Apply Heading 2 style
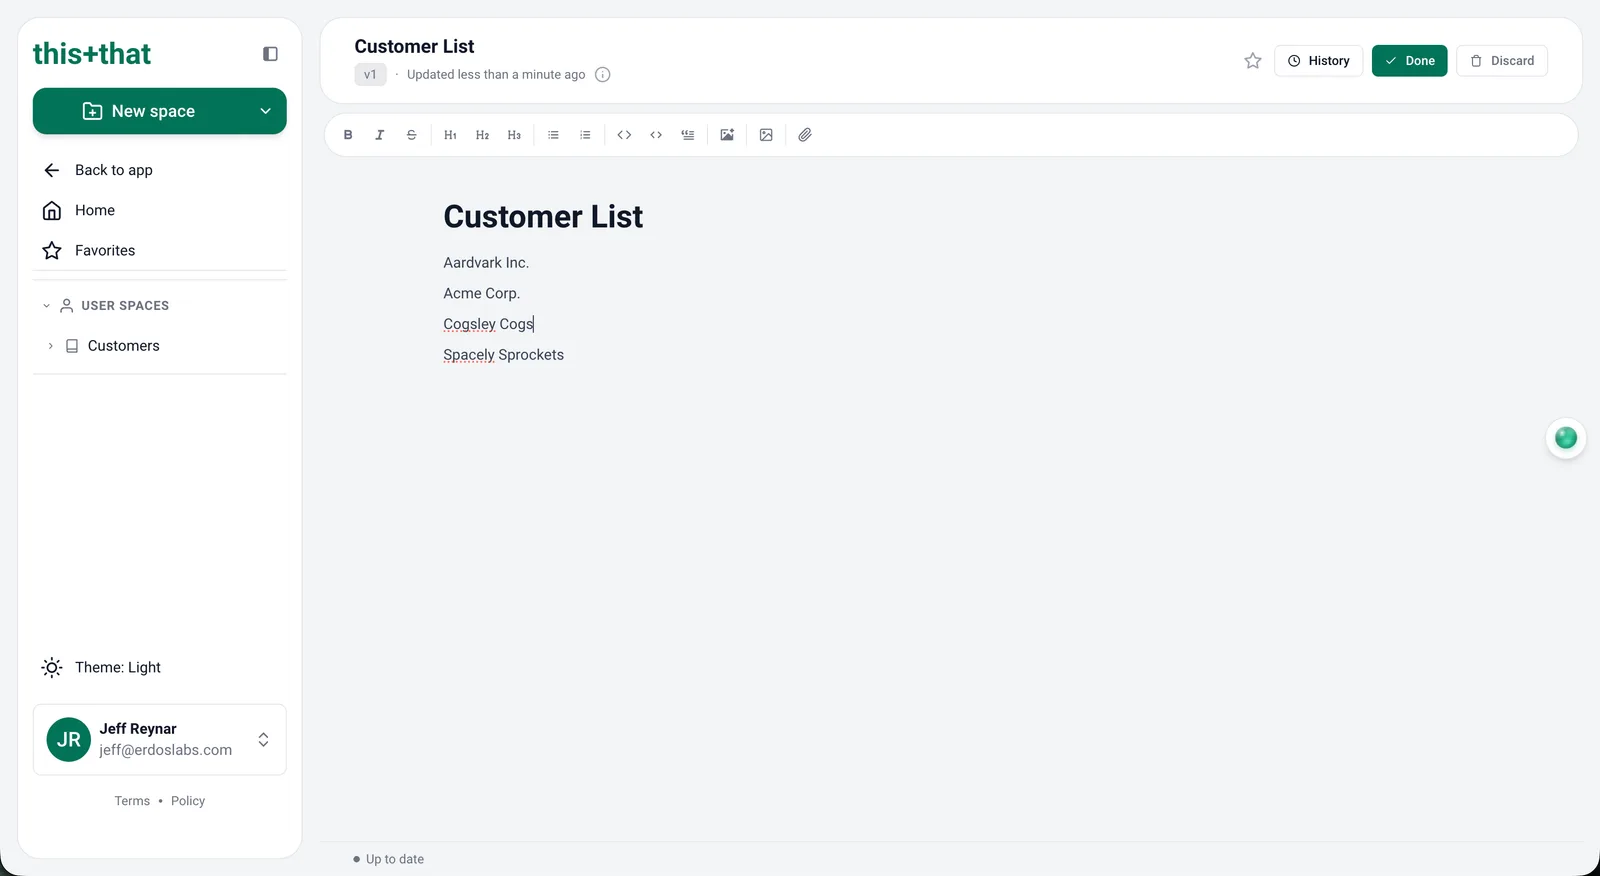This screenshot has height=876, width=1600. [x=482, y=135]
